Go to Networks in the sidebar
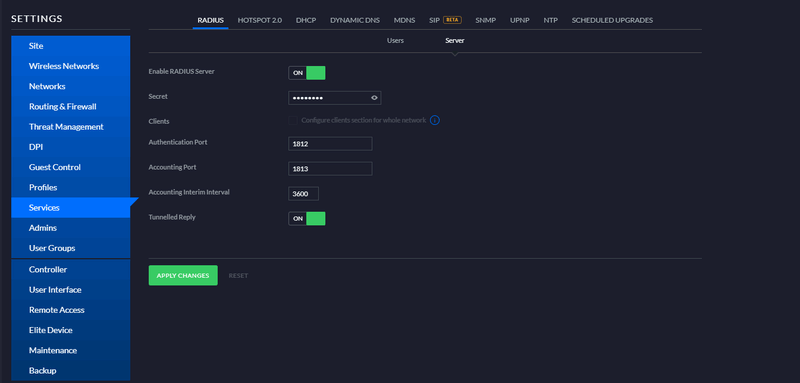This screenshot has height=383, width=800. pyautogui.click(x=70, y=86)
